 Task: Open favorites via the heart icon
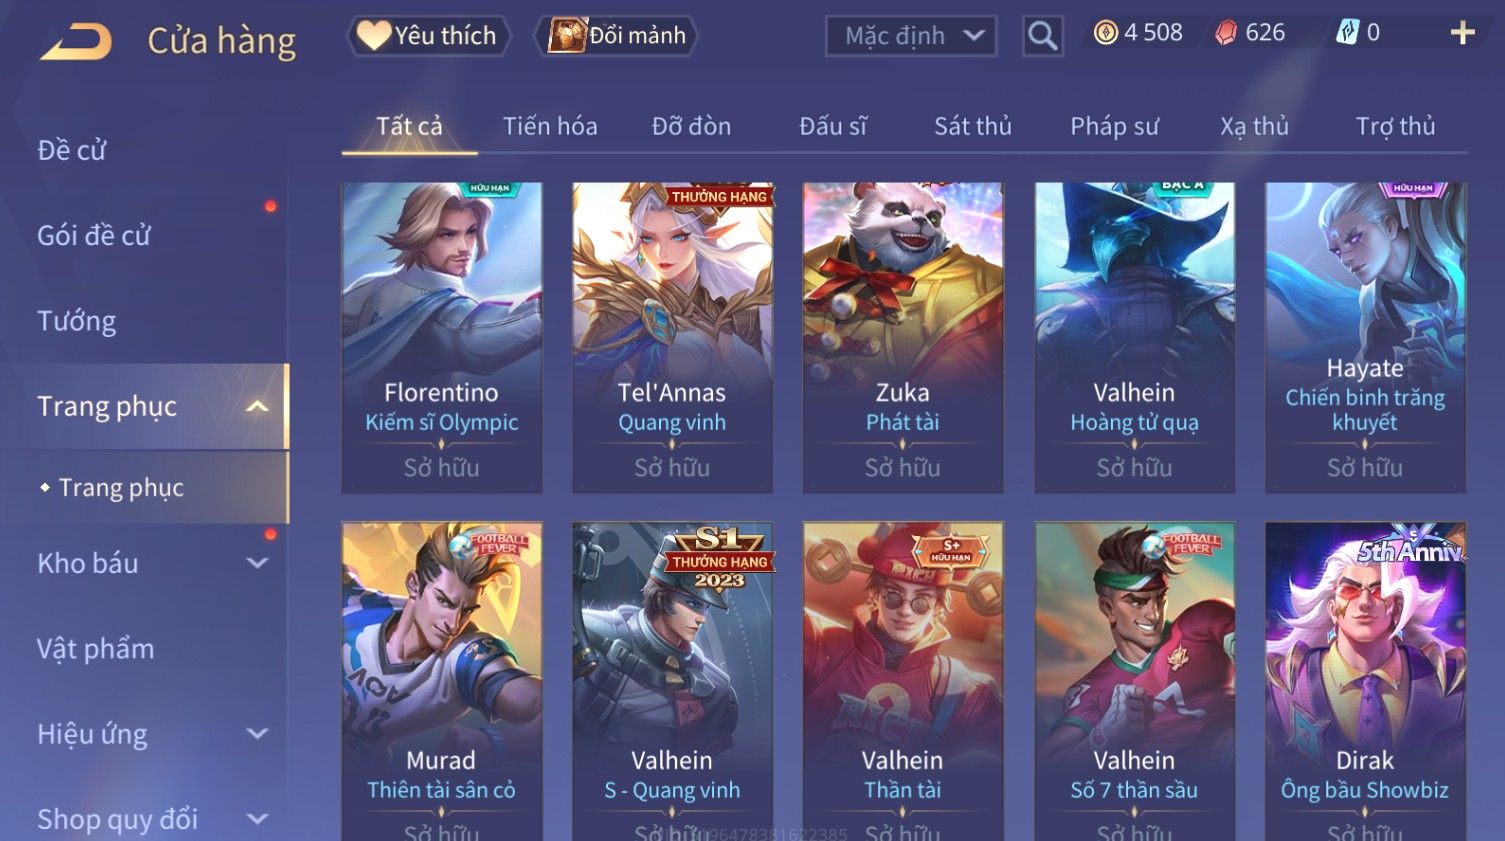point(374,35)
